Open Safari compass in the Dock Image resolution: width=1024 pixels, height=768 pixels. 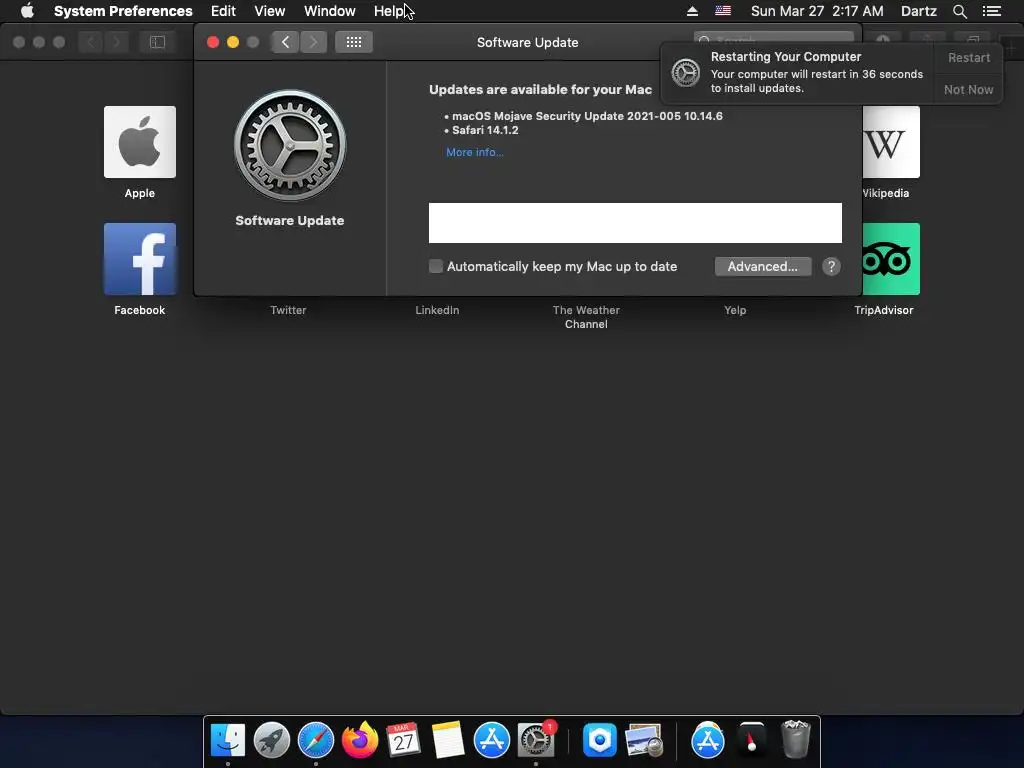(315, 740)
